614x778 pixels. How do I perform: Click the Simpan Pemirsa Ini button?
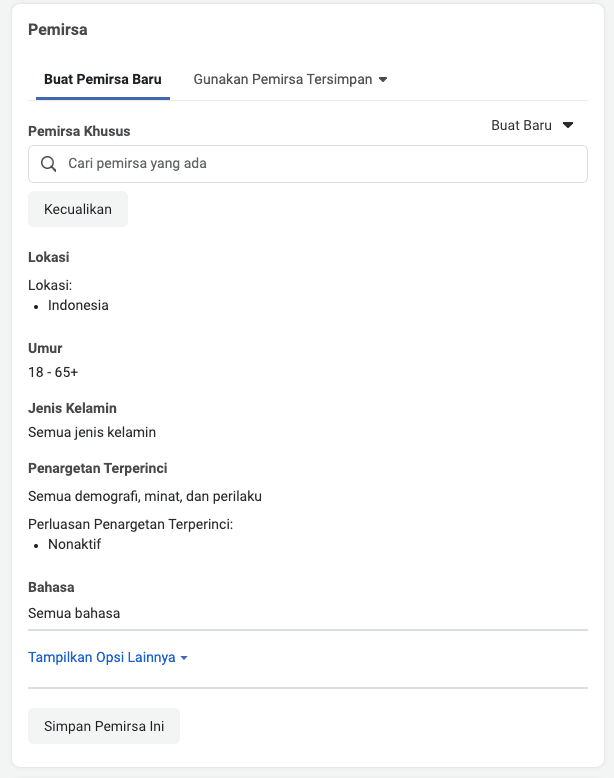click(104, 726)
